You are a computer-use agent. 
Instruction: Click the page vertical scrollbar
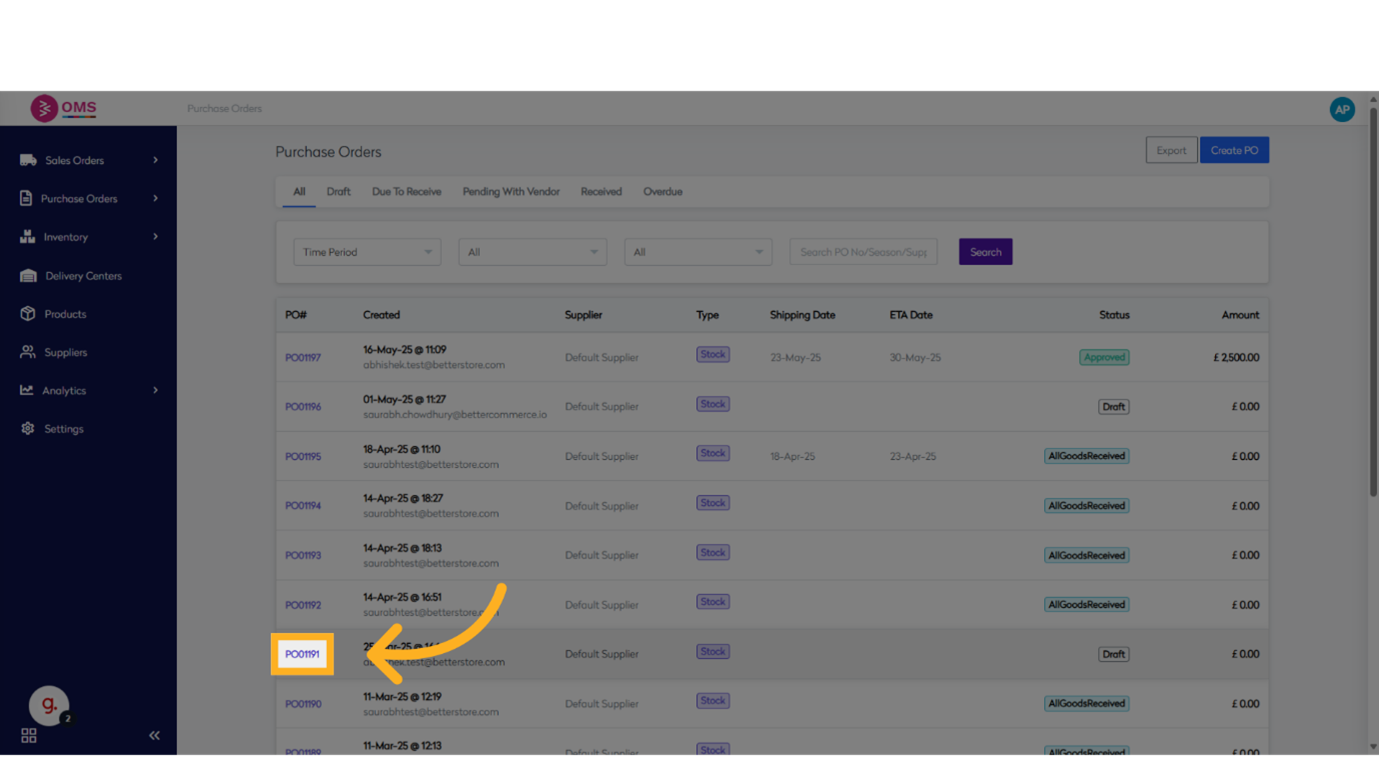1372,300
